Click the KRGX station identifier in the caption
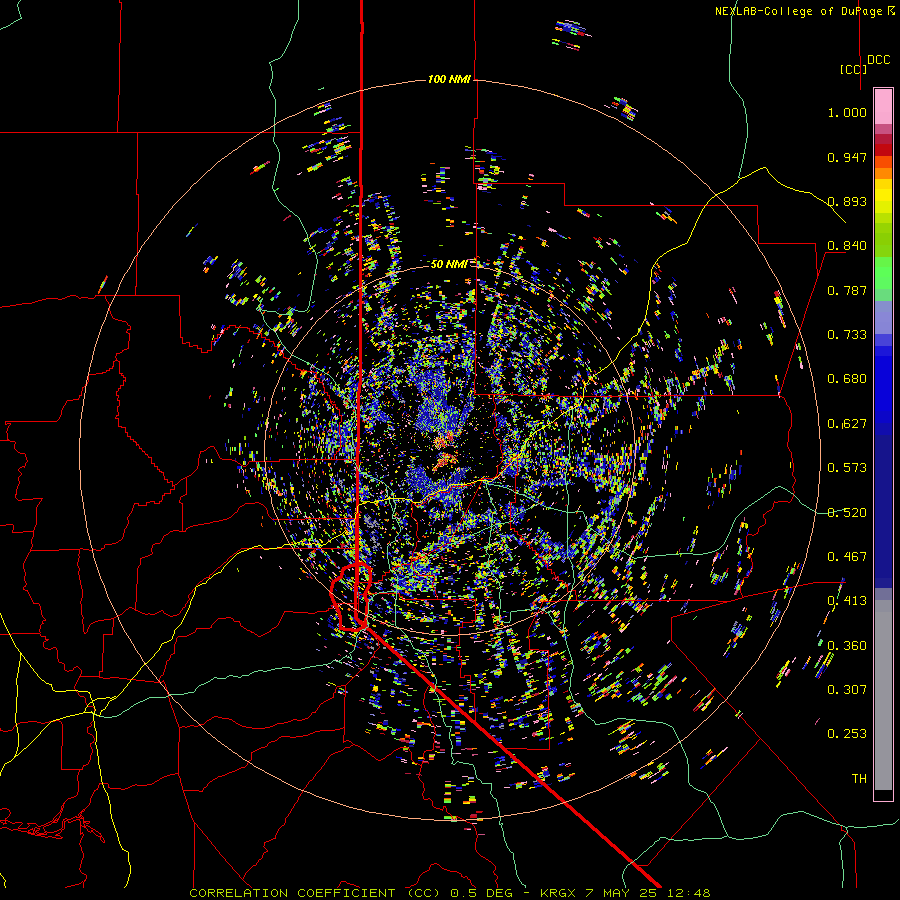The width and height of the screenshot is (900, 900). tap(557, 893)
